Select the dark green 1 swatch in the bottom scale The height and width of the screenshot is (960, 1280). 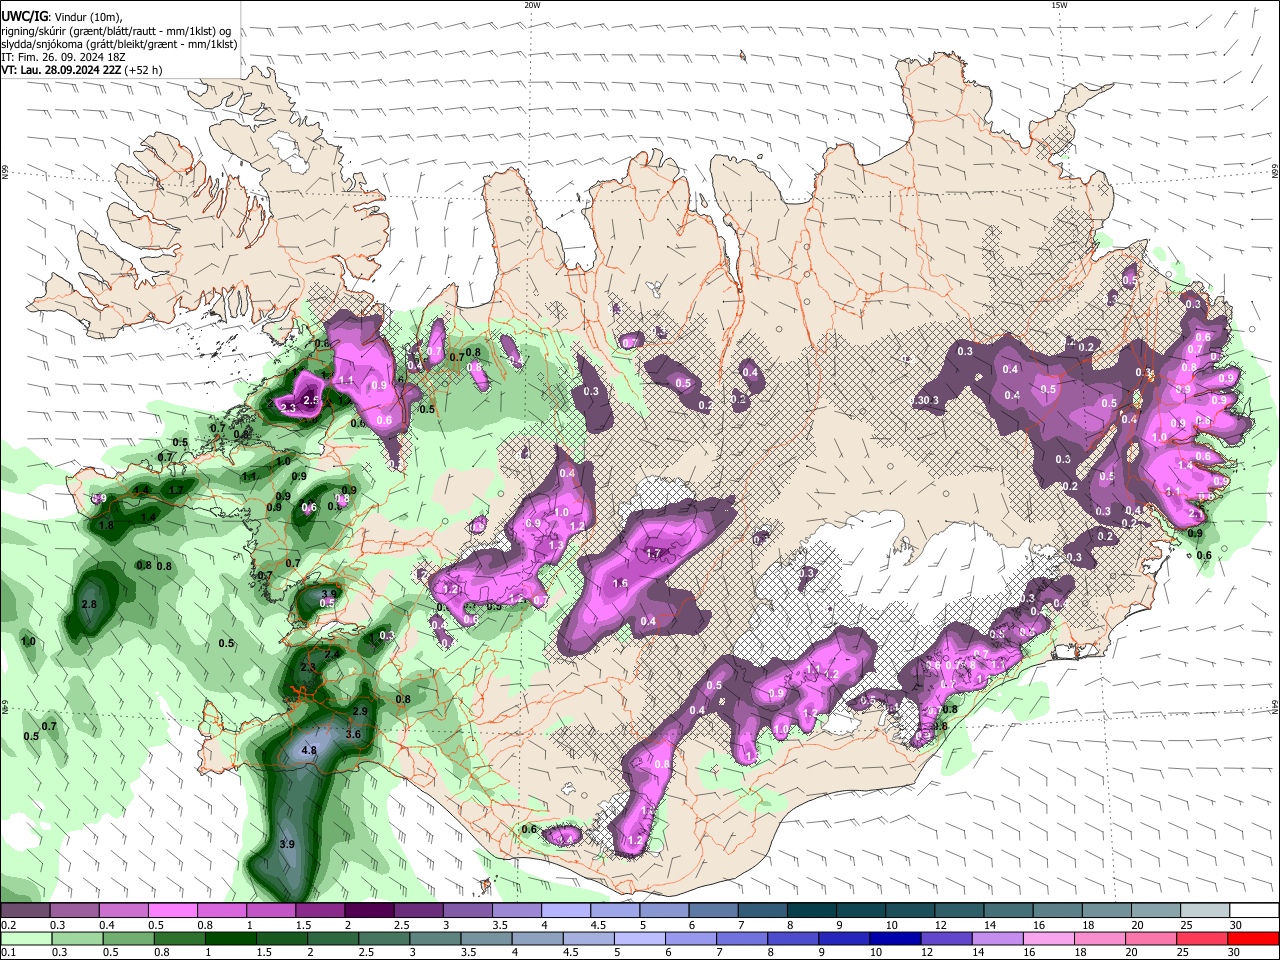tap(230, 938)
